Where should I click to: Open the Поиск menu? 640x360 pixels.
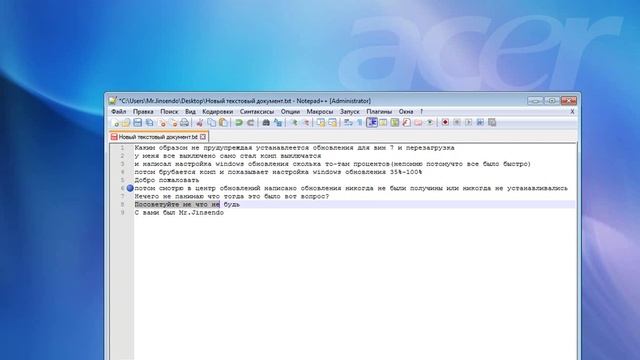click(x=169, y=111)
